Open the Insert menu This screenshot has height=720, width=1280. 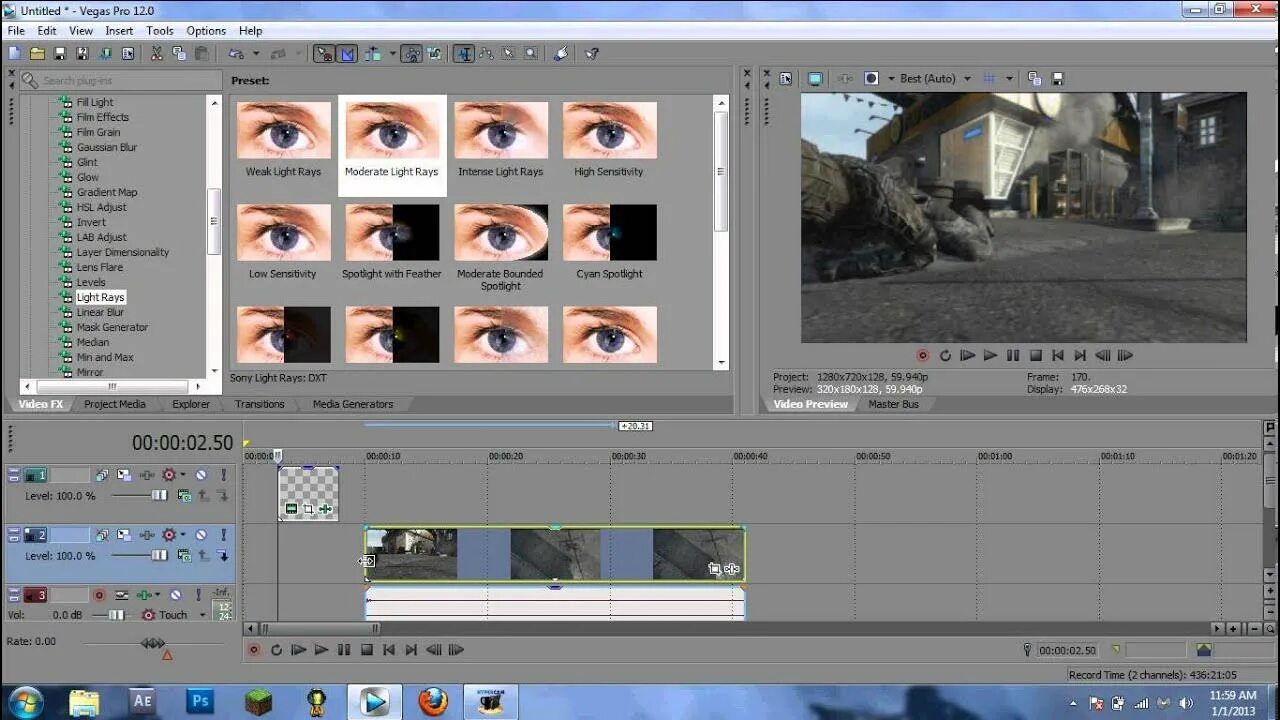[x=119, y=31]
